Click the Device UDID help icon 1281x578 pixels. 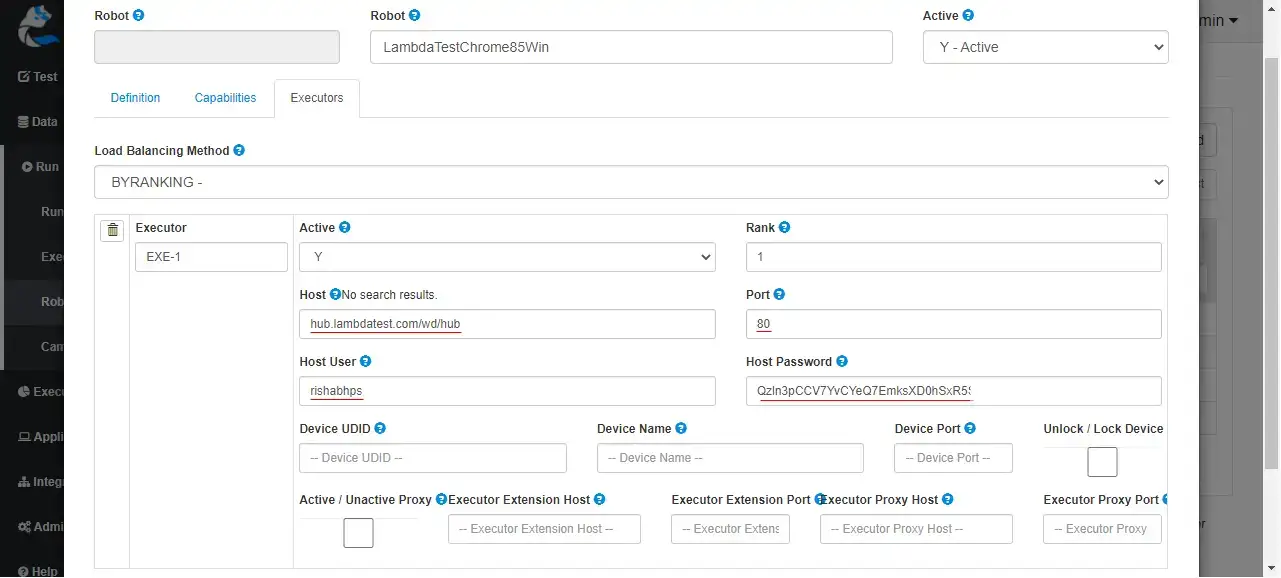click(x=378, y=428)
